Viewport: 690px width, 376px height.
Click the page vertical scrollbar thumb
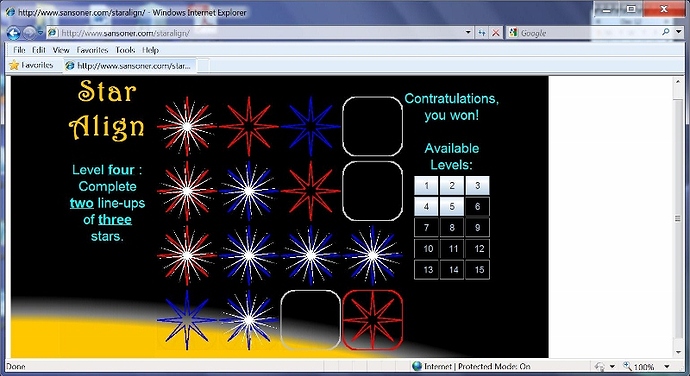(x=678, y=219)
